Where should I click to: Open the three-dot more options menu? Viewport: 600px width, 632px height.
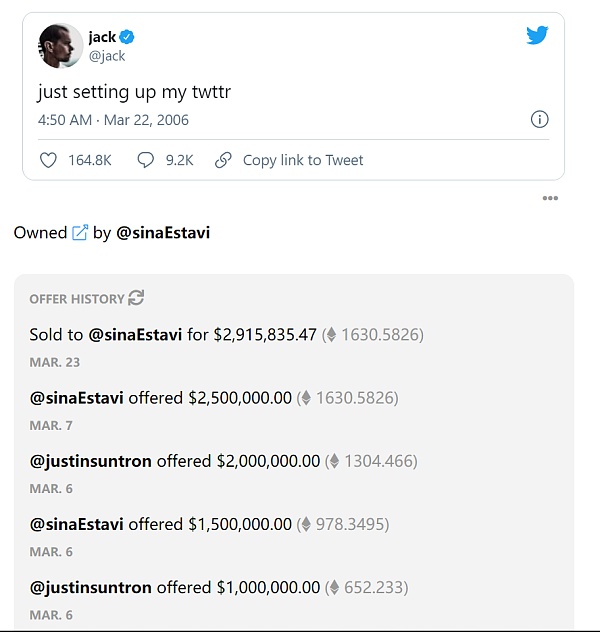click(550, 198)
